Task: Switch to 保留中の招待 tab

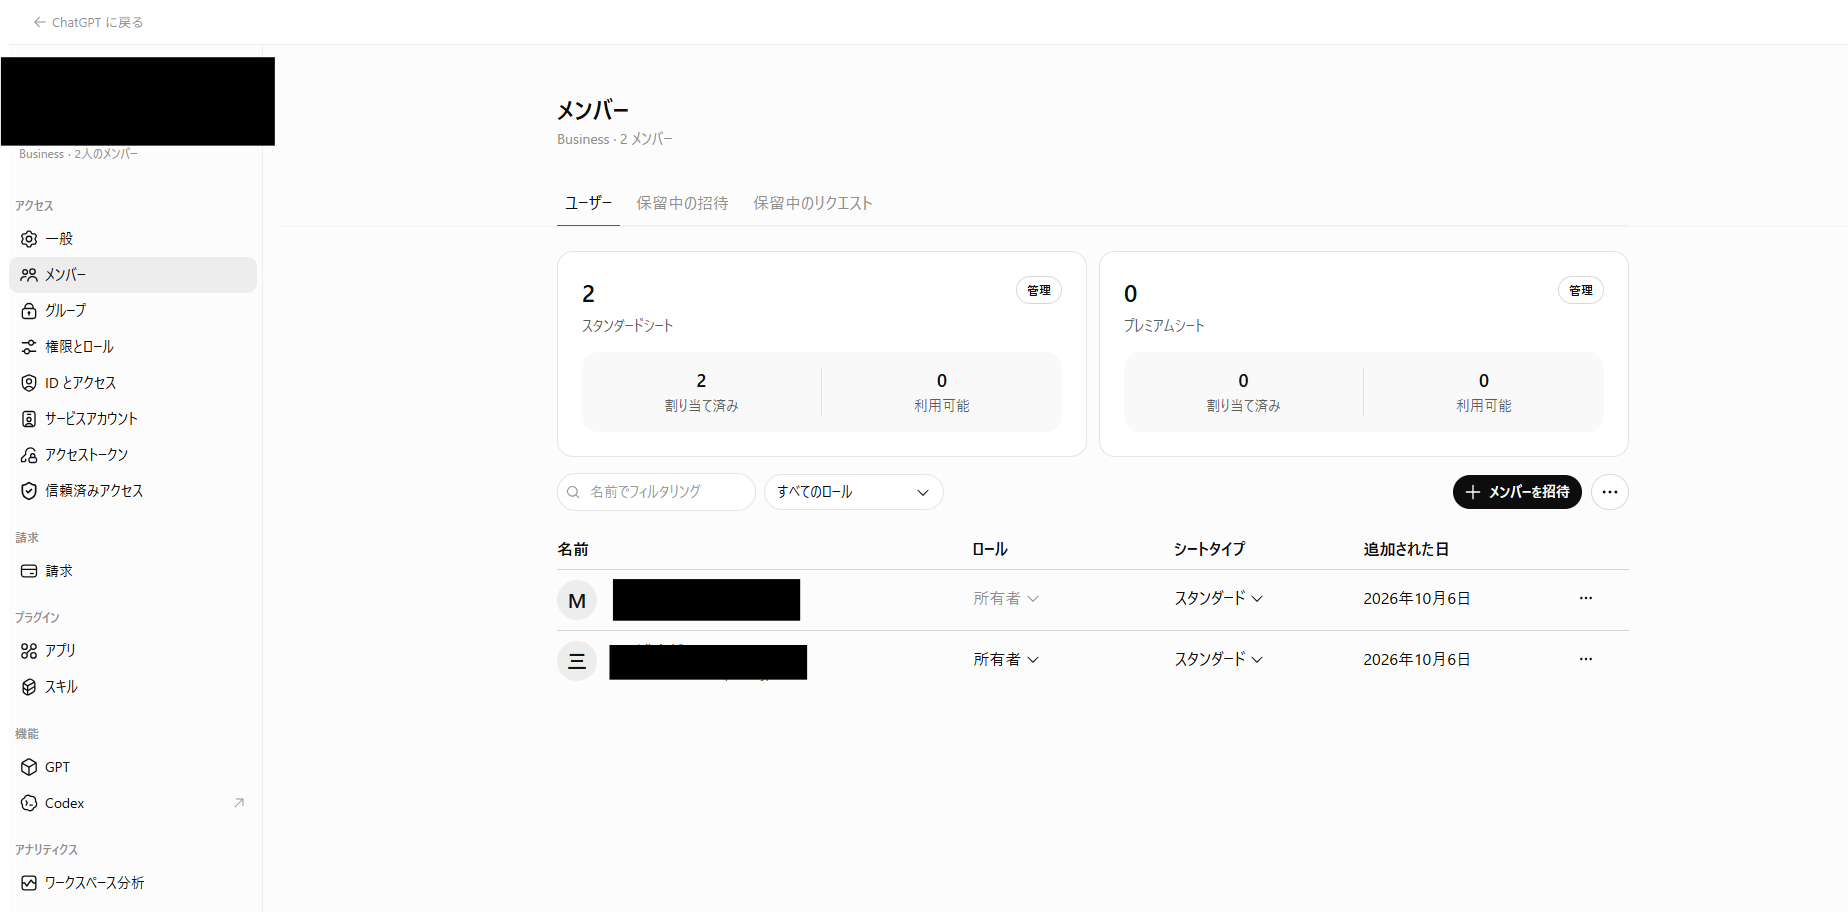Action: point(682,203)
